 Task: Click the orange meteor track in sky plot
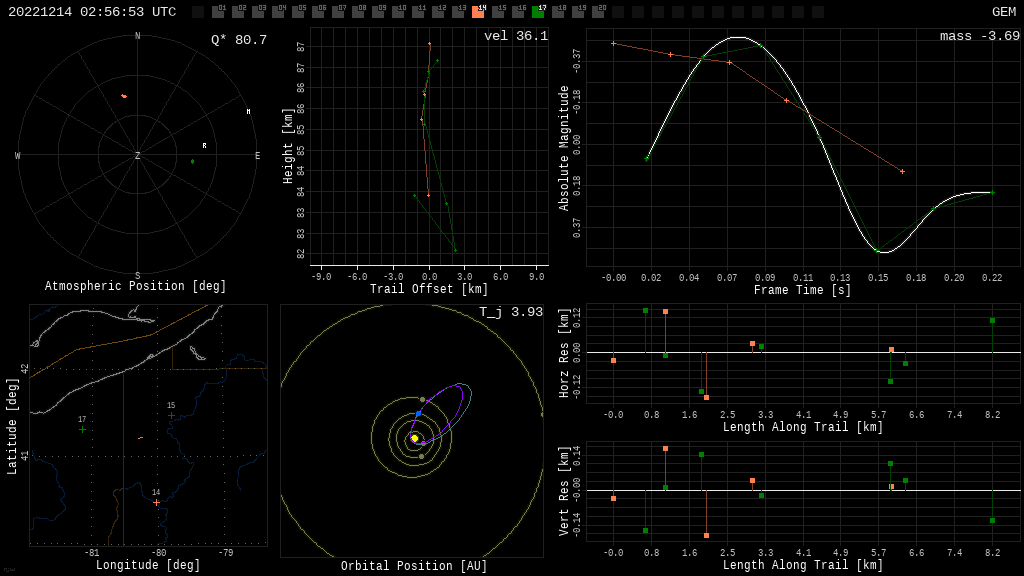(x=124, y=96)
